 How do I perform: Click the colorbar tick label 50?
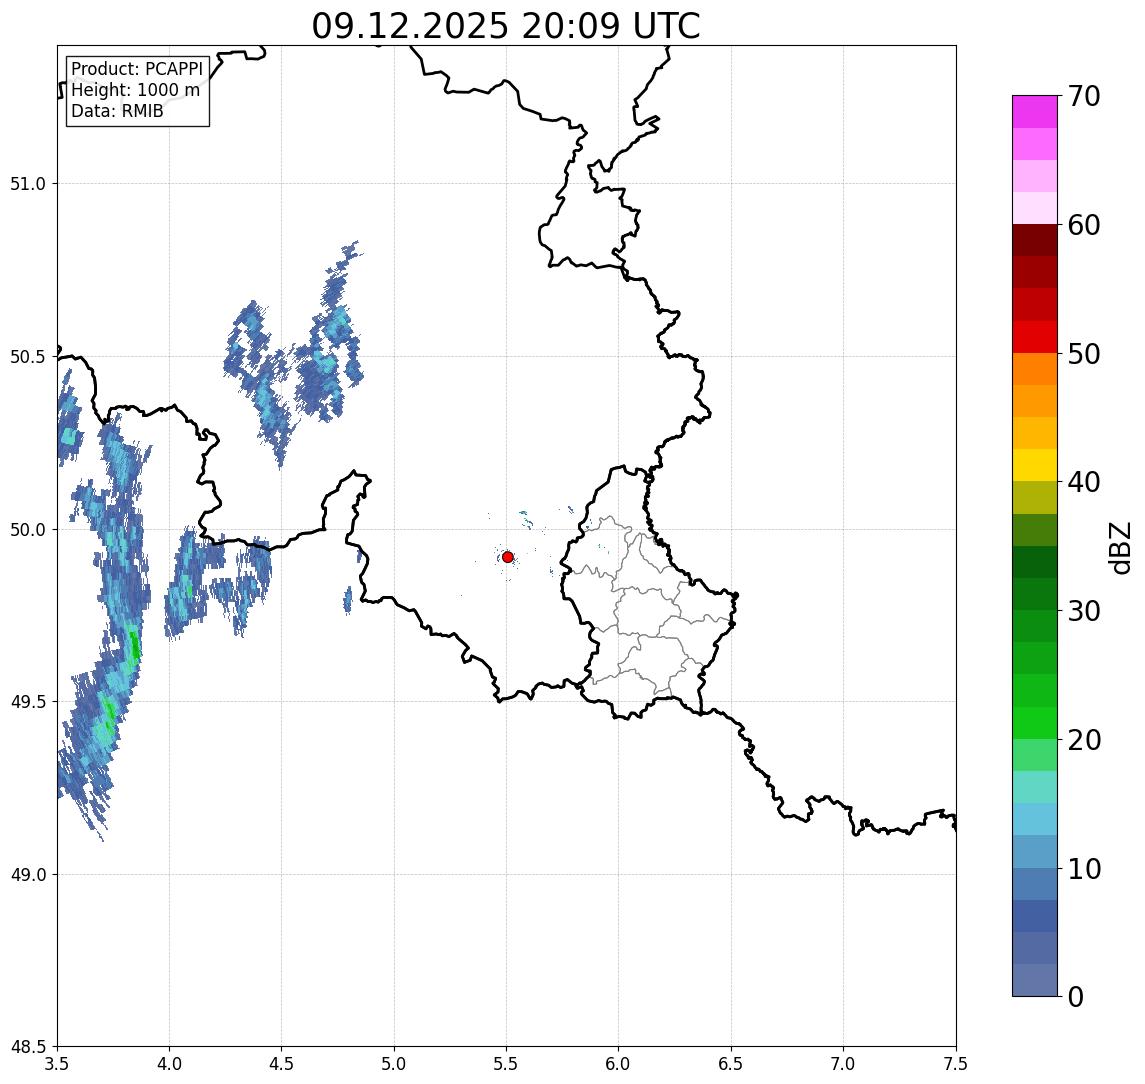(x=1084, y=354)
